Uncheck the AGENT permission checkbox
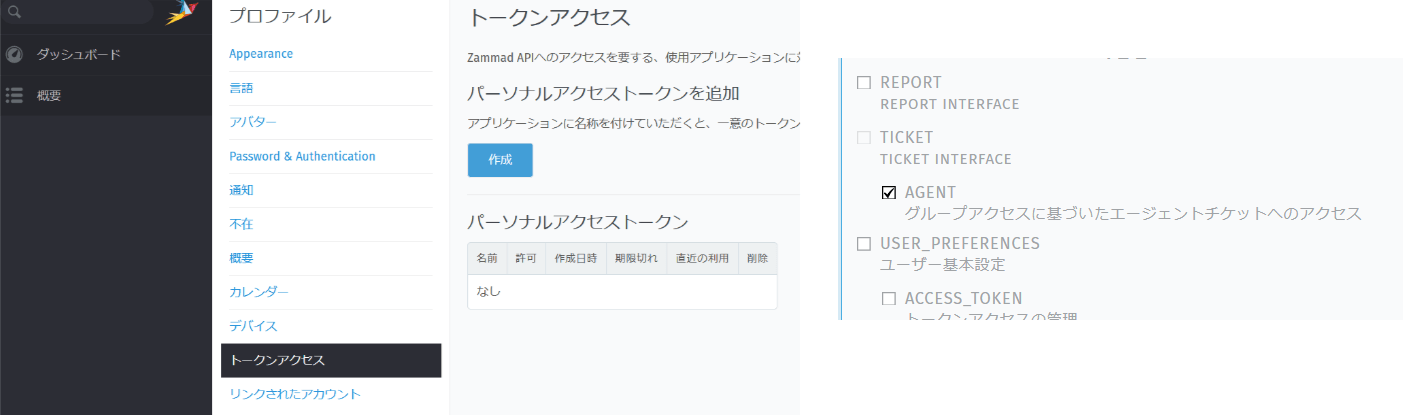Viewport: 1410px width, 415px height. [x=889, y=193]
